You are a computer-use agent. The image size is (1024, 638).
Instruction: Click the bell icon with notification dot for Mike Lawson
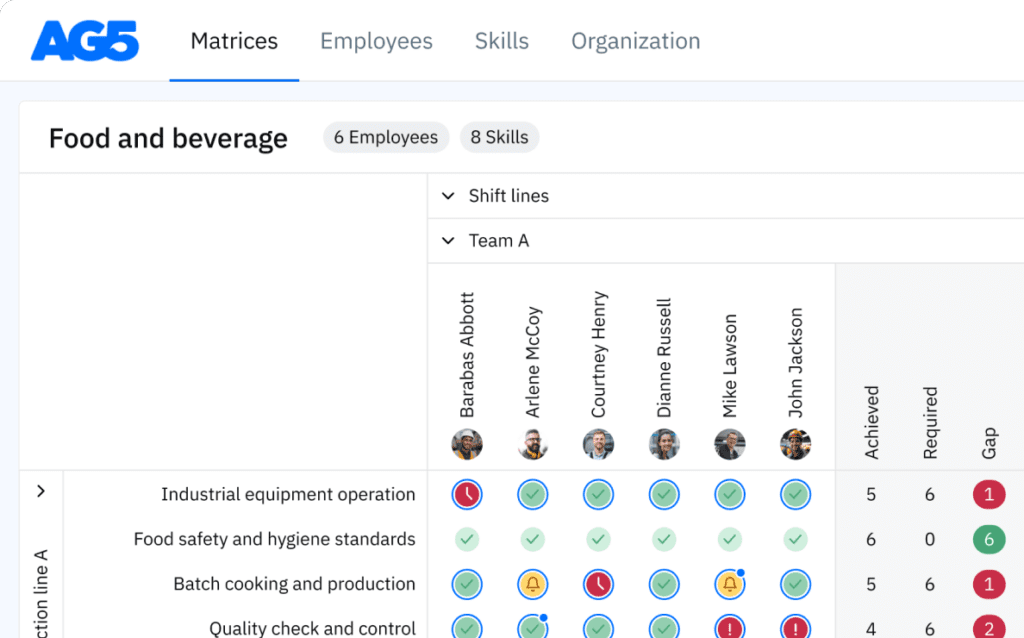(x=730, y=584)
